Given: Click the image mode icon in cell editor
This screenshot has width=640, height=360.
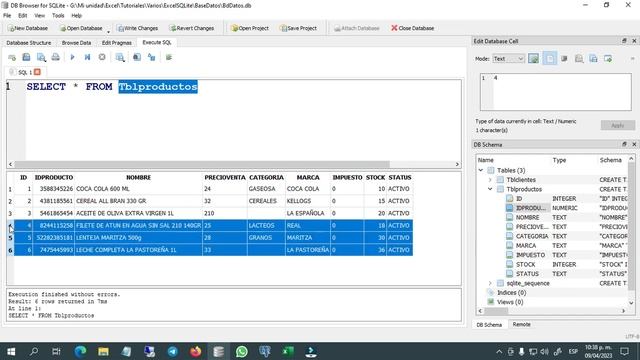Looking at the screenshot, I should 533,59.
